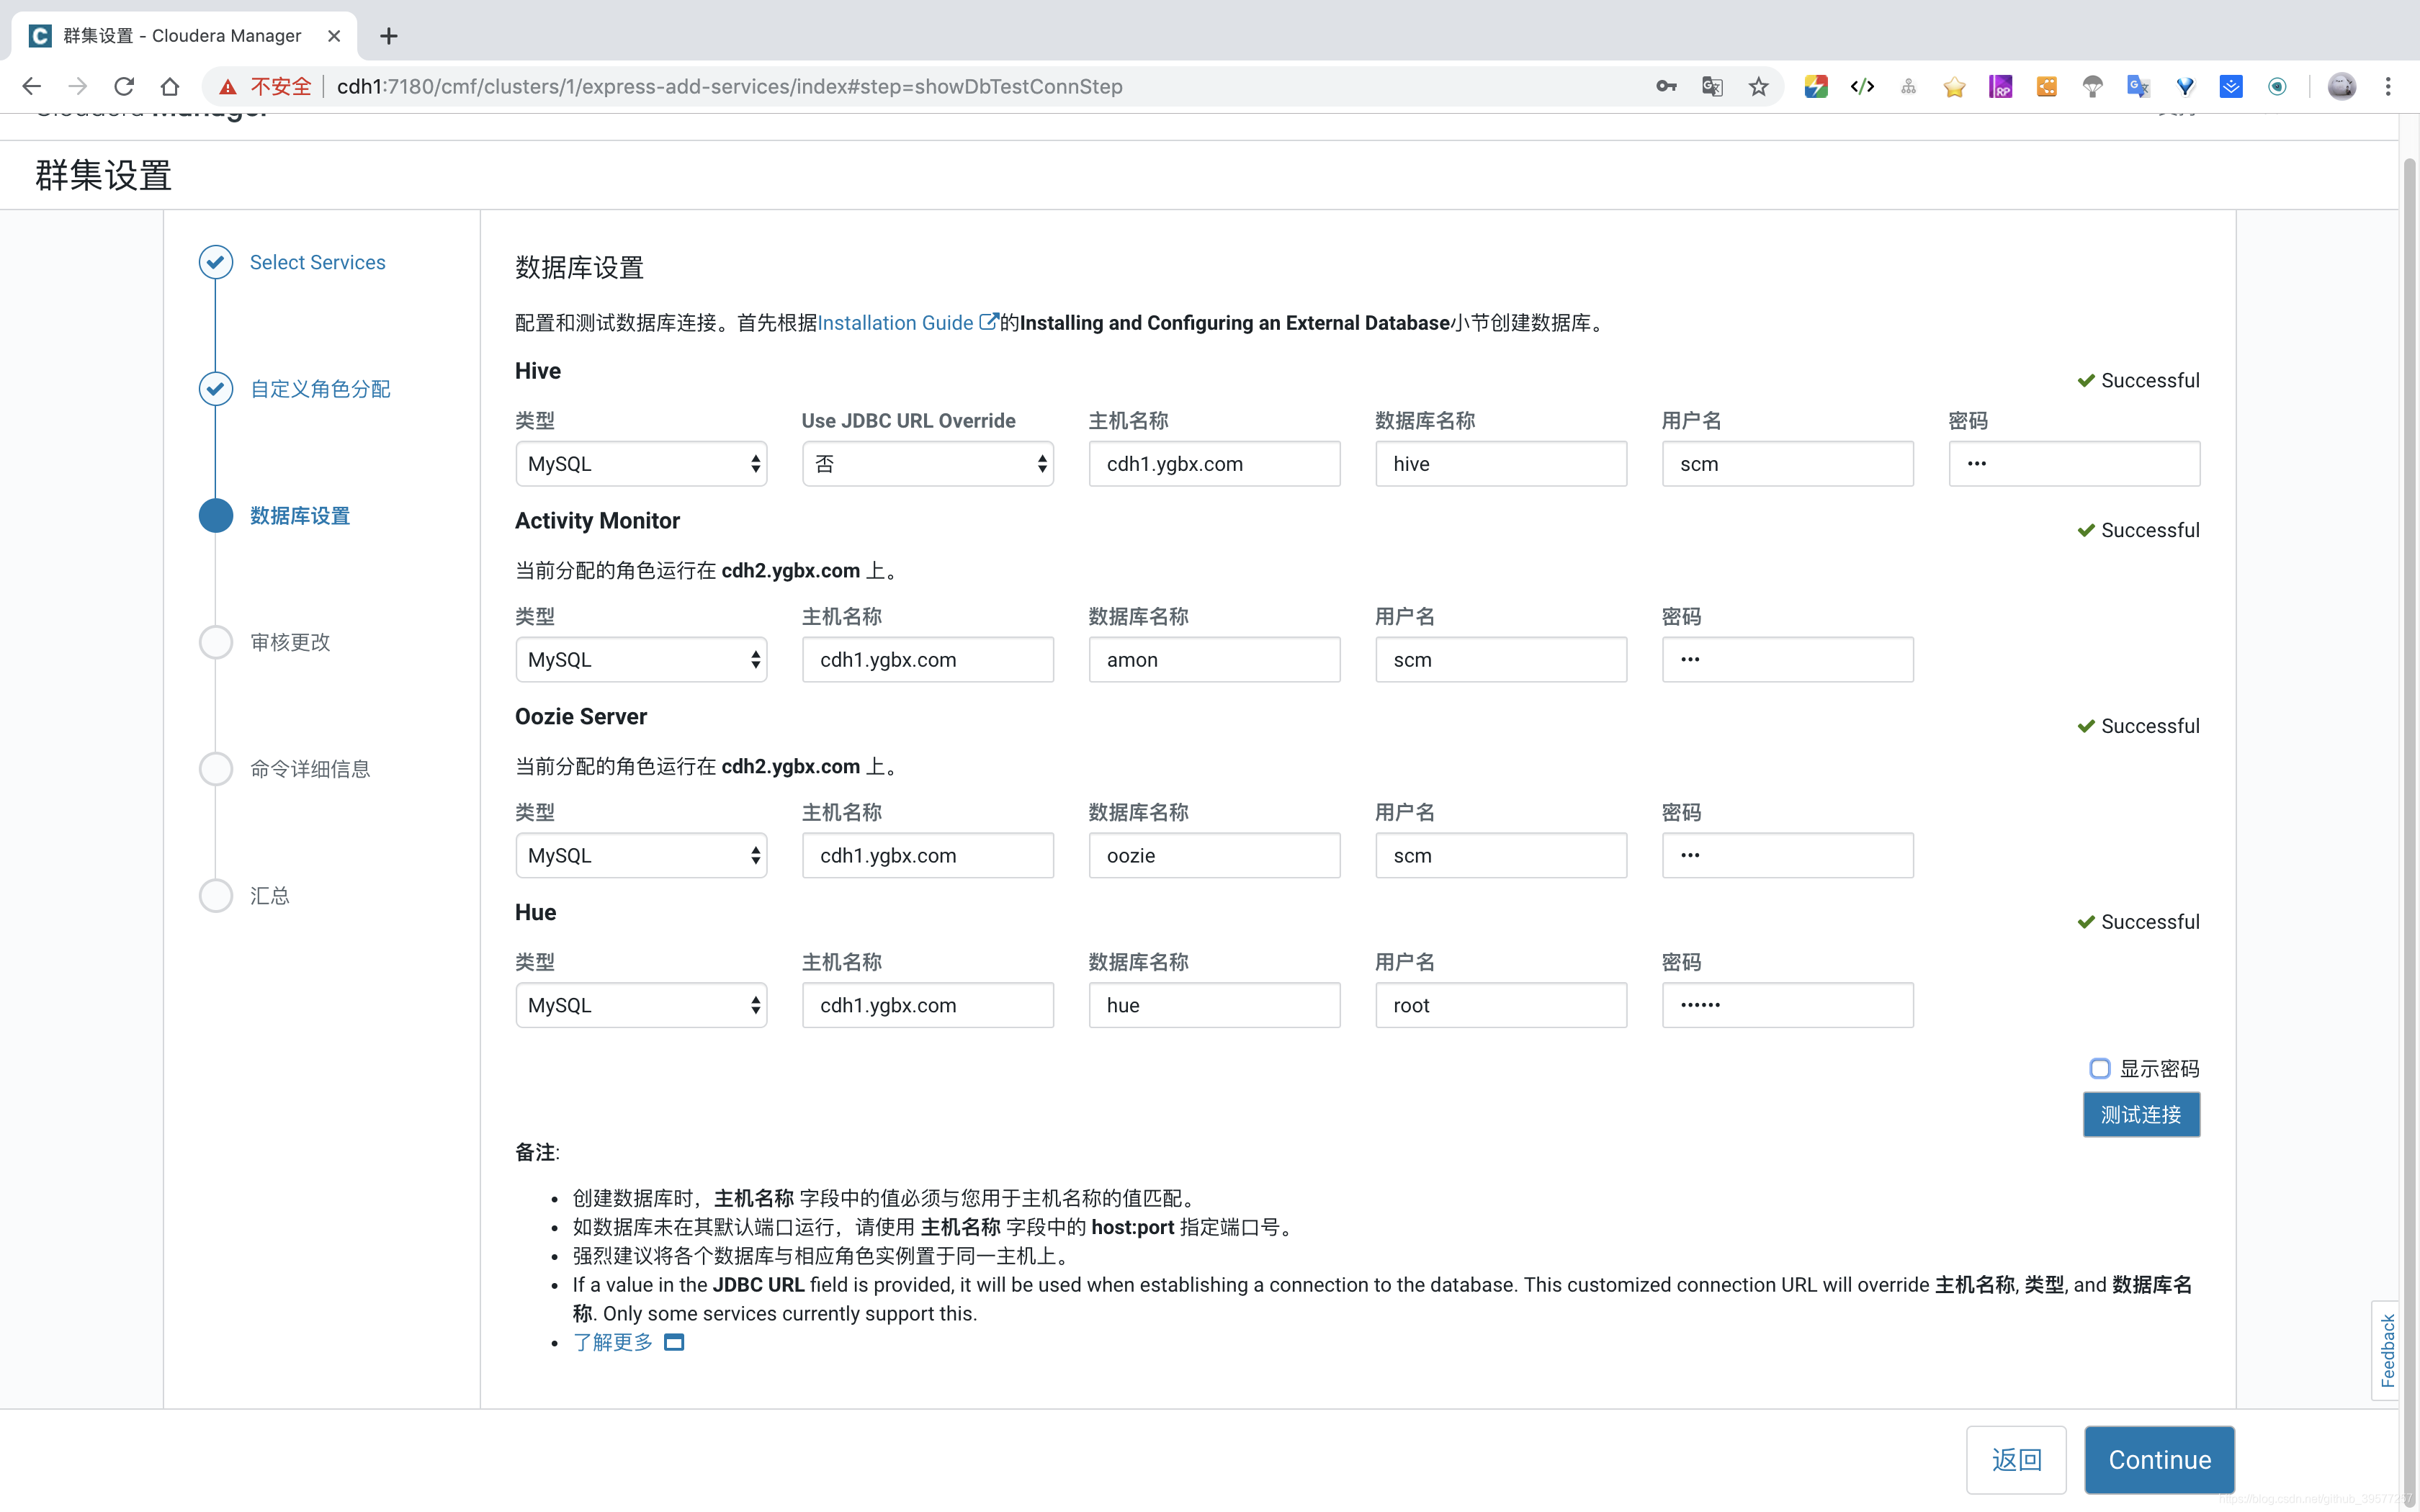The image size is (2420, 1512).
Task: Open the Use JDBC URL Override dropdown
Action: coord(927,464)
